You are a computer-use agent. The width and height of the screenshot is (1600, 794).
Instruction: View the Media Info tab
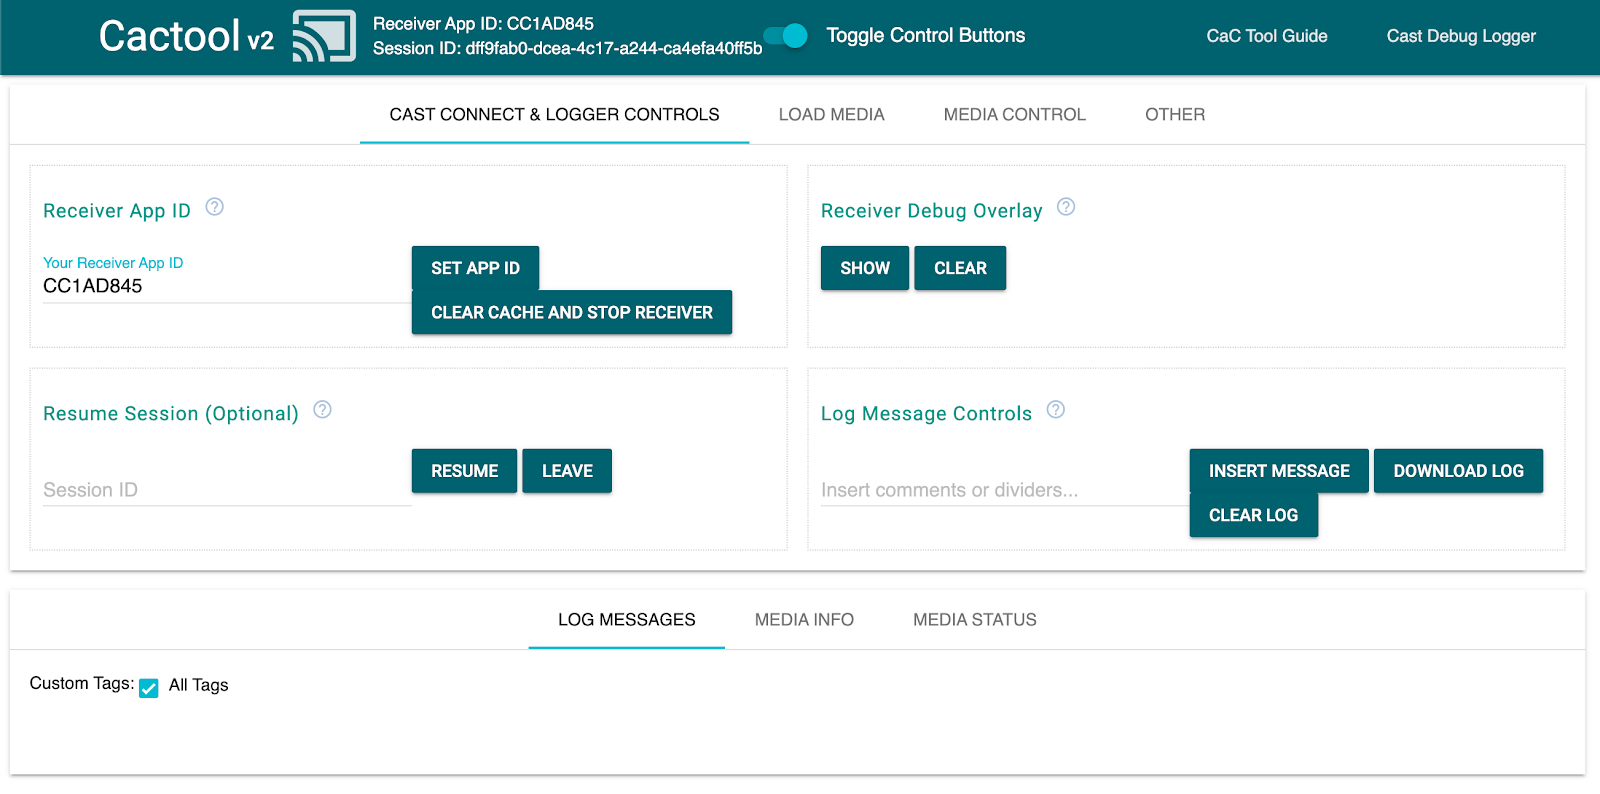tap(804, 620)
